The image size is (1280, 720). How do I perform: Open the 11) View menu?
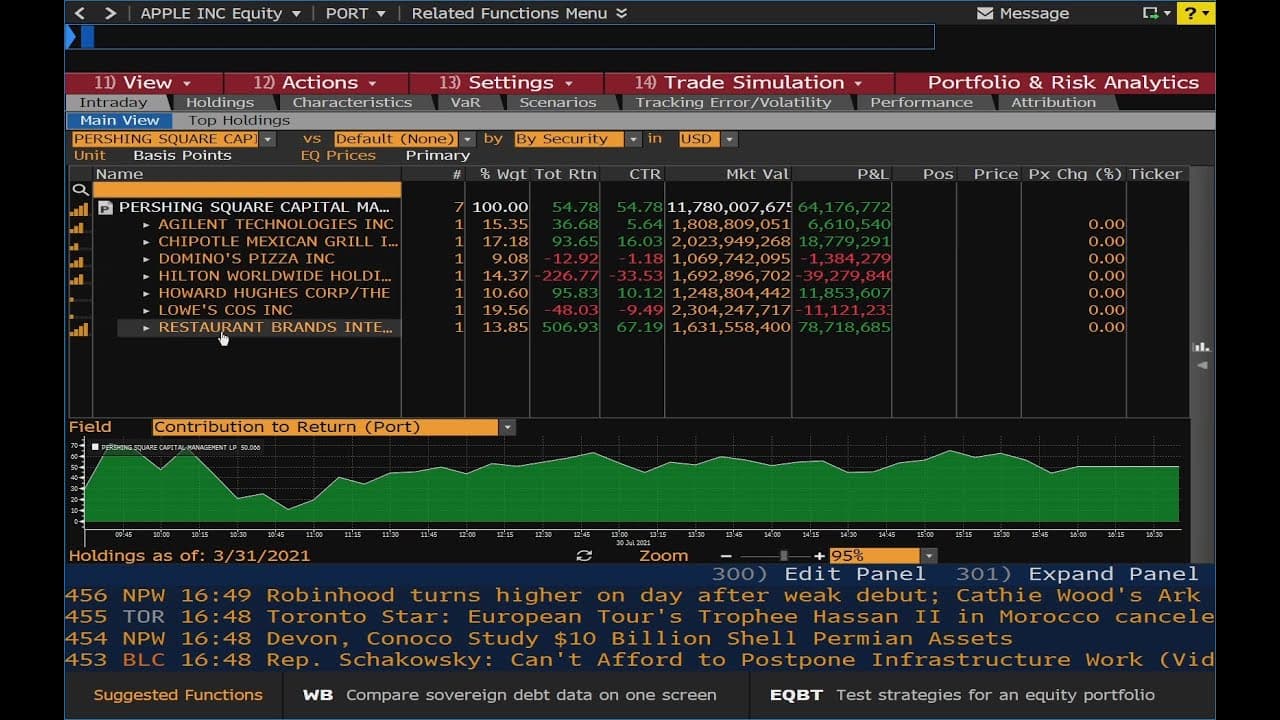[x=142, y=83]
